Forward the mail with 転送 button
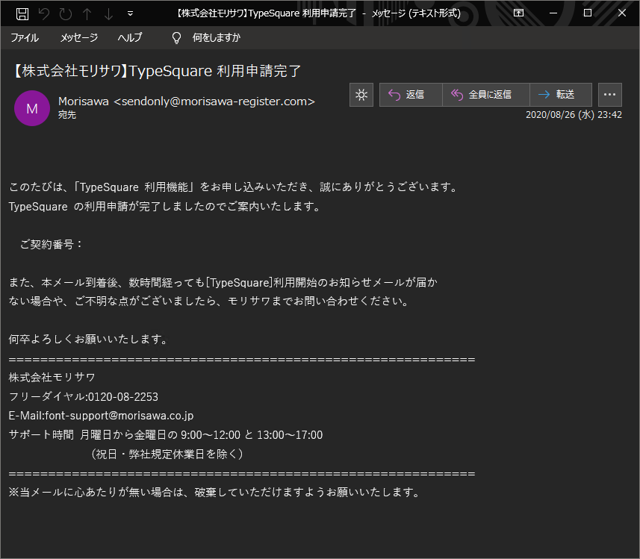The image size is (640, 559). click(560, 95)
